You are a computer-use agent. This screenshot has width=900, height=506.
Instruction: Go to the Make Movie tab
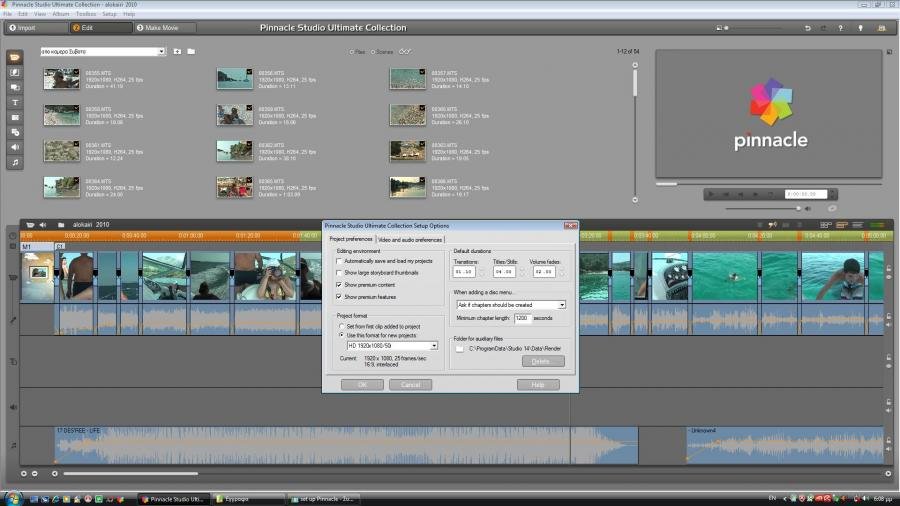point(164,28)
